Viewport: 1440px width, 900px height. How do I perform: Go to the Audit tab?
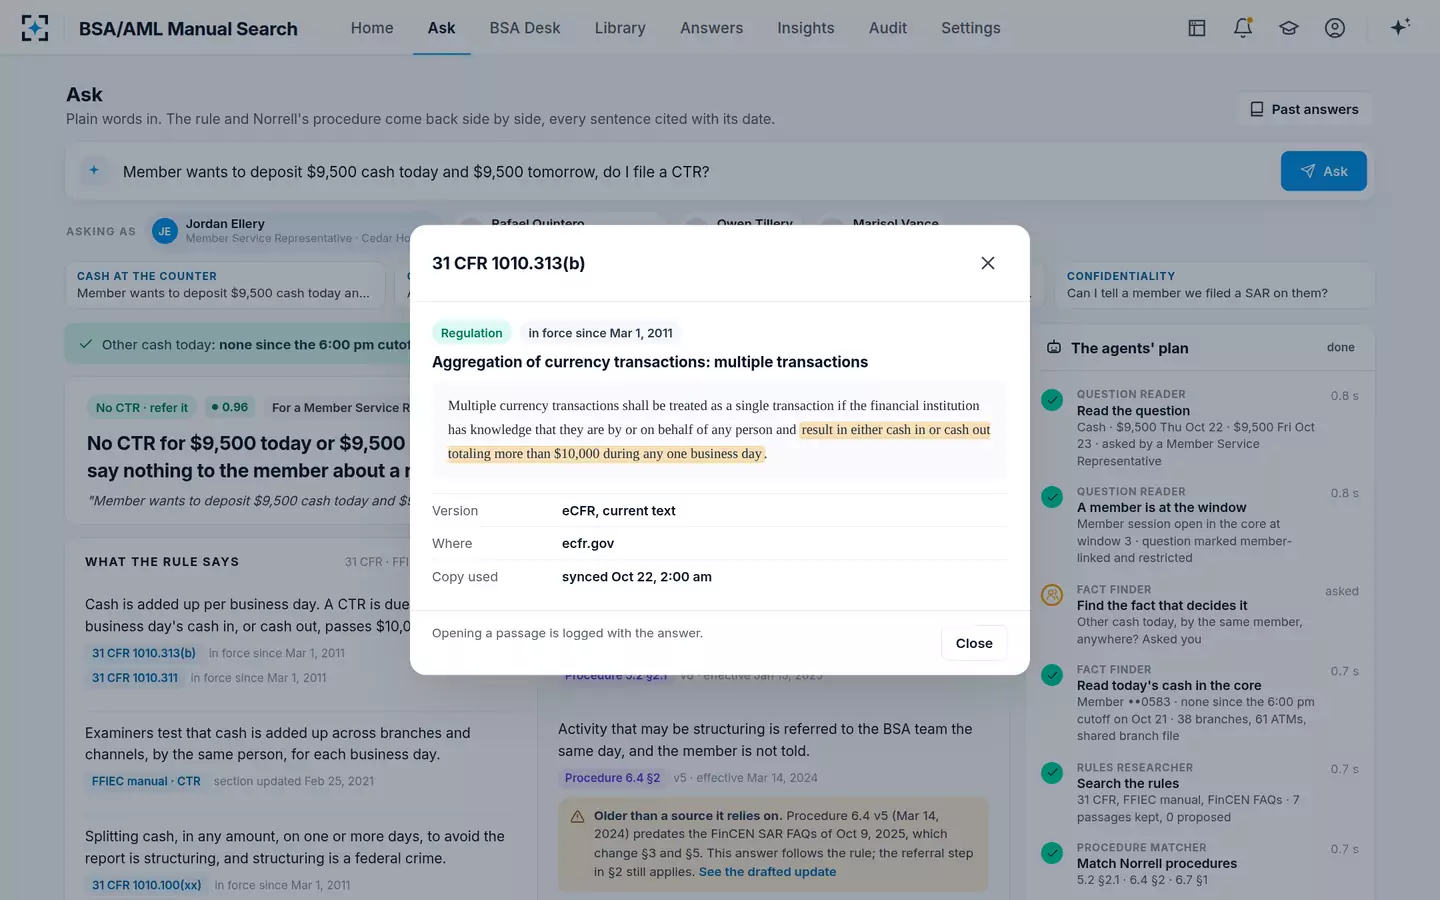point(888,28)
